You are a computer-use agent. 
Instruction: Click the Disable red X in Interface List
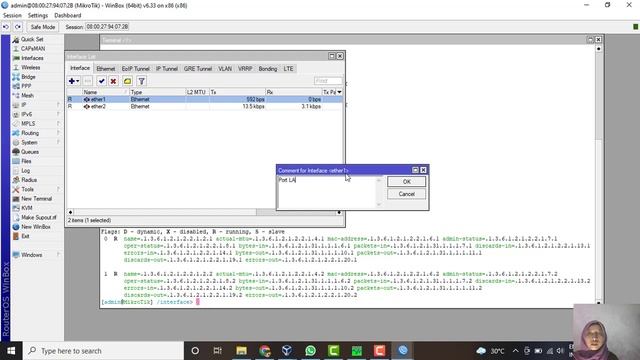click(x=113, y=81)
